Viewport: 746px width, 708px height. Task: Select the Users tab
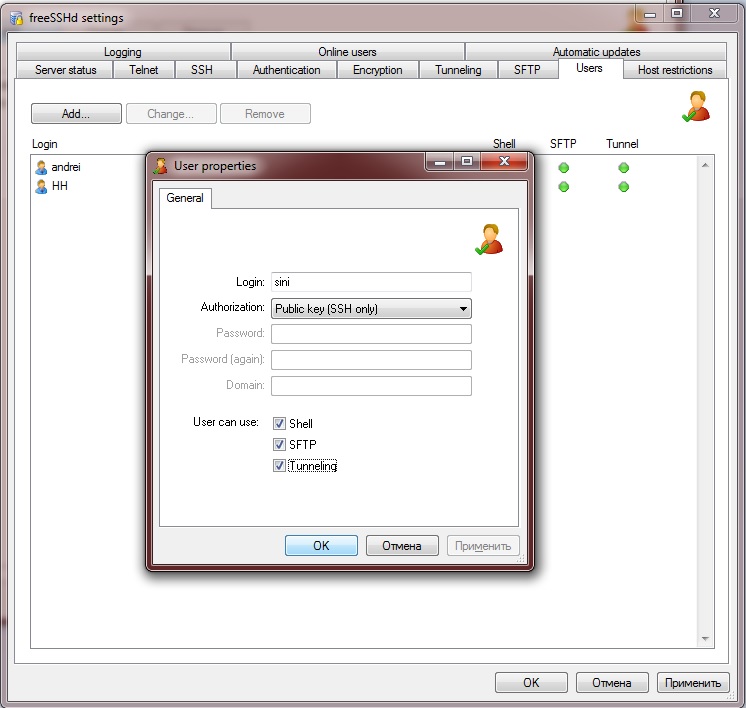[589, 69]
